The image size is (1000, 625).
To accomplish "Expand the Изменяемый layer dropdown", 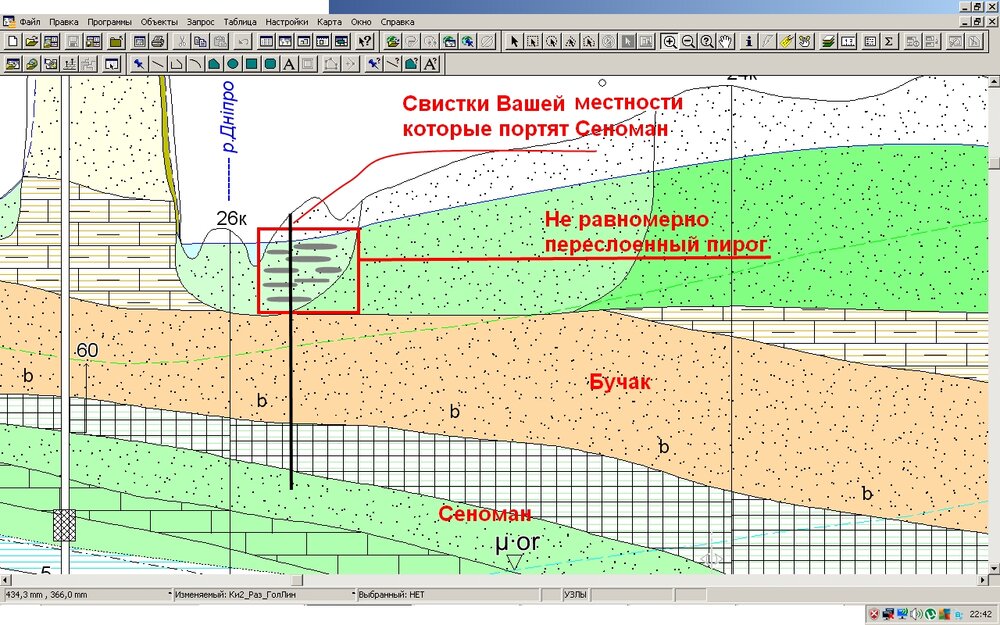I will 353,594.
